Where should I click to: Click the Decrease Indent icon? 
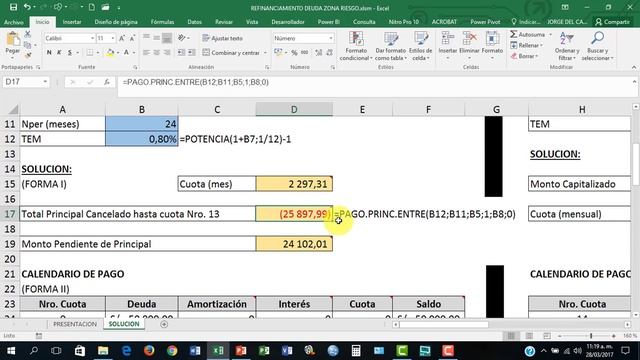181,53
